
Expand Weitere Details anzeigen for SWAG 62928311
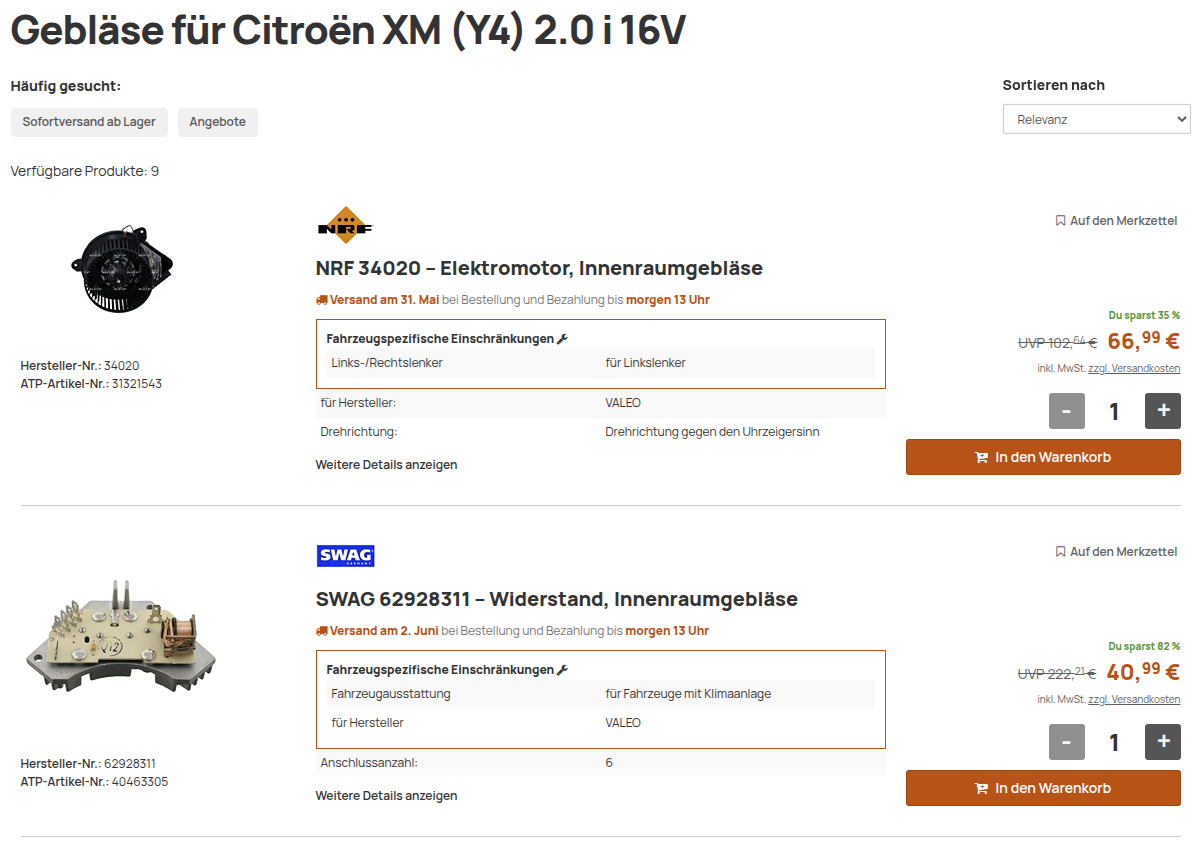(x=386, y=796)
